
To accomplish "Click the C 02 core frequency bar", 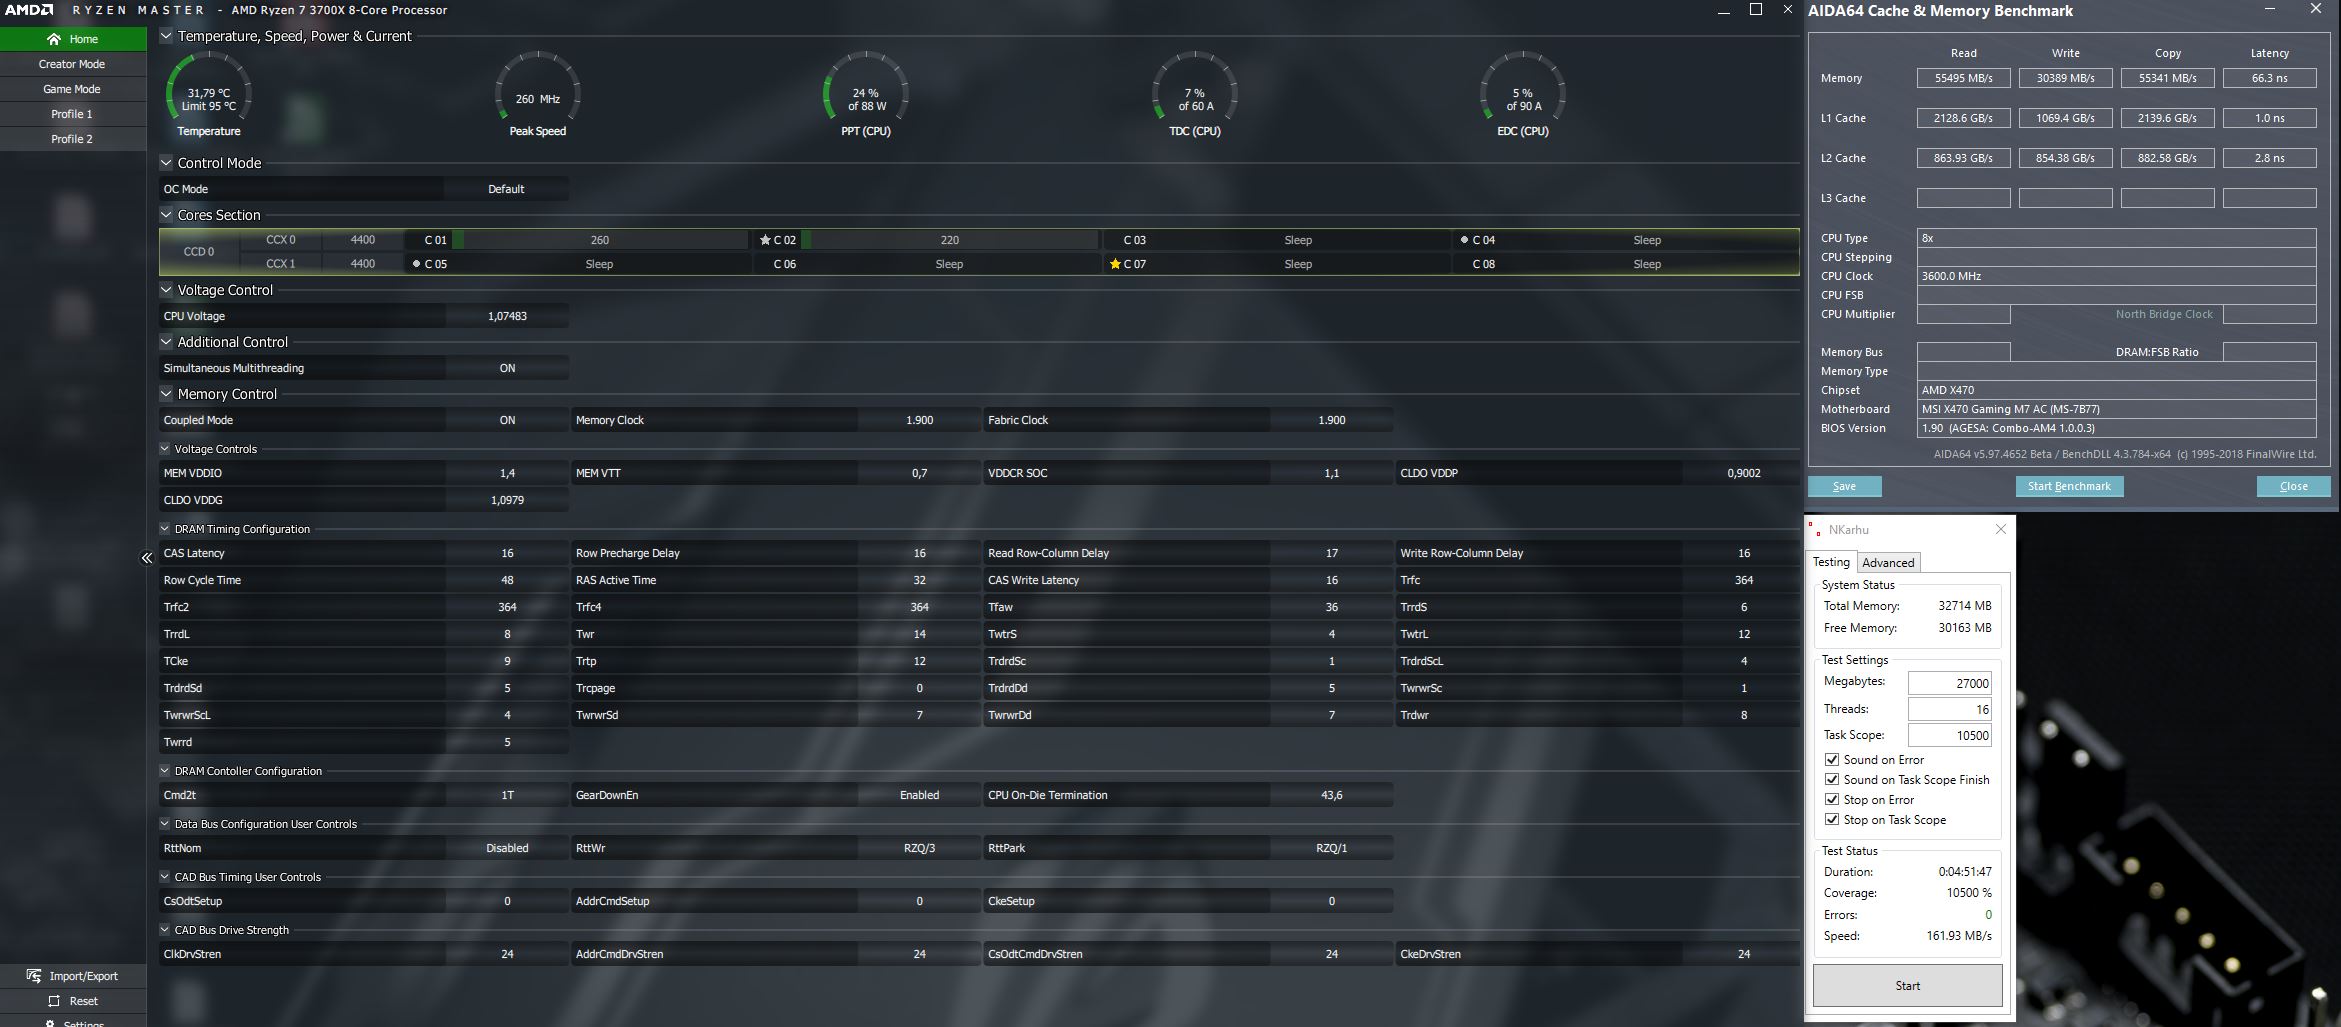I will point(950,240).
